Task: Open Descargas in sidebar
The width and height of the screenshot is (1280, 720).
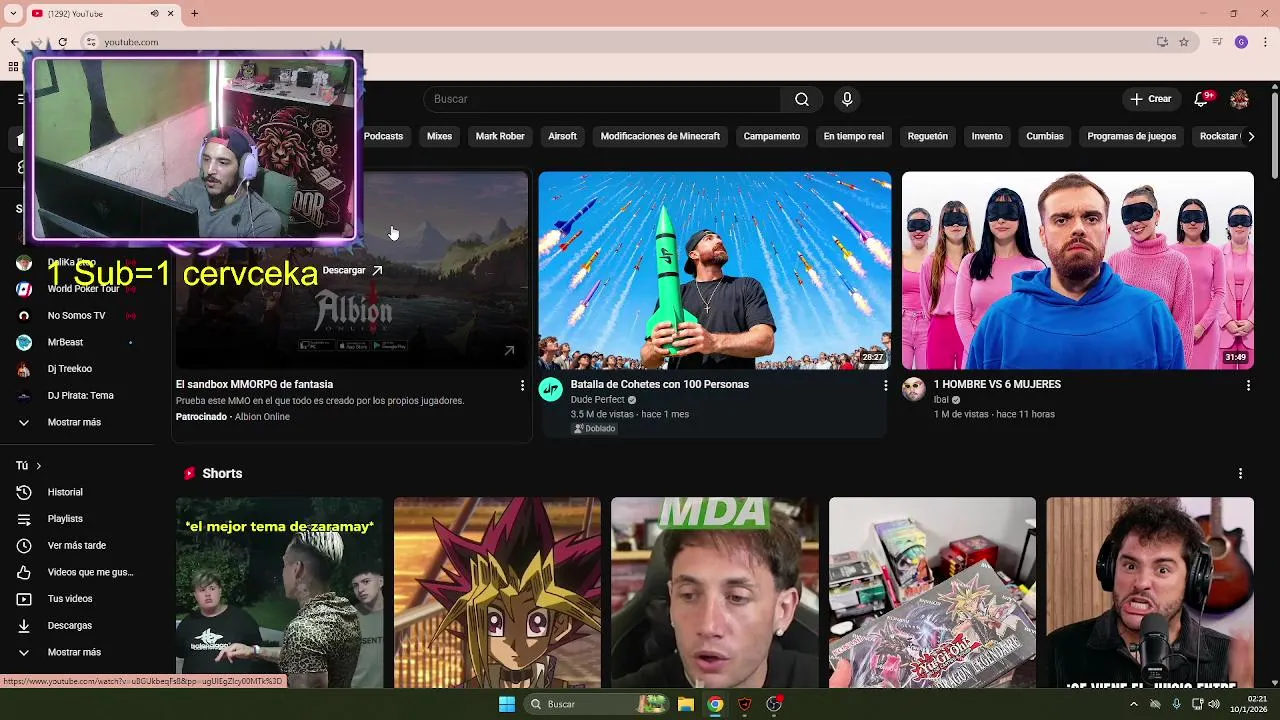Action: point(77,625)
